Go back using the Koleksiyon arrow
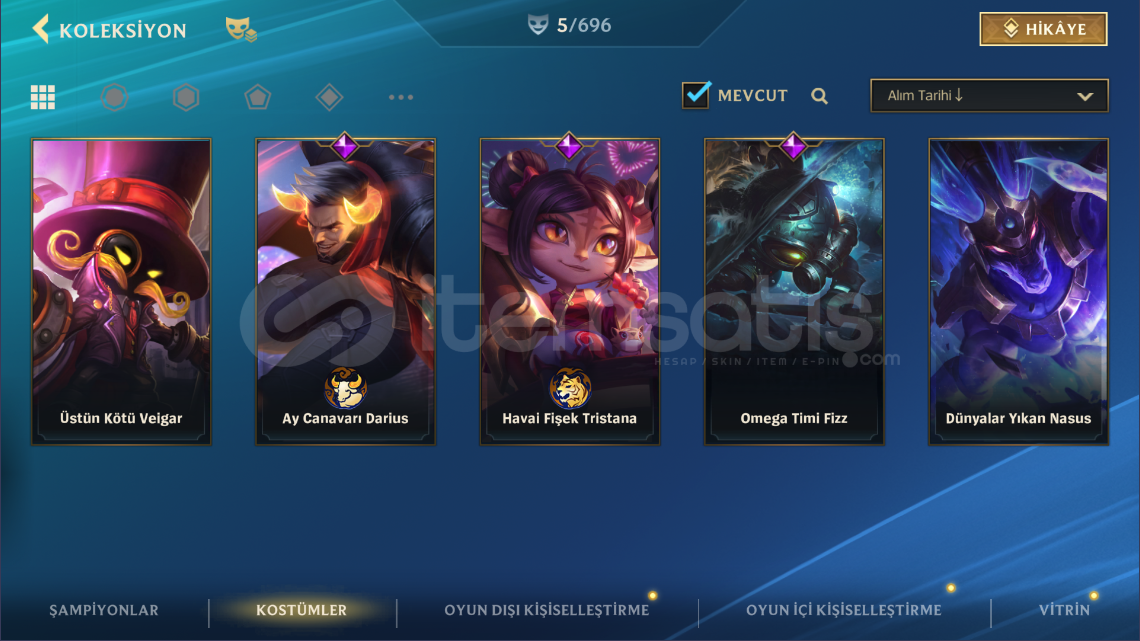 [41, 29]
